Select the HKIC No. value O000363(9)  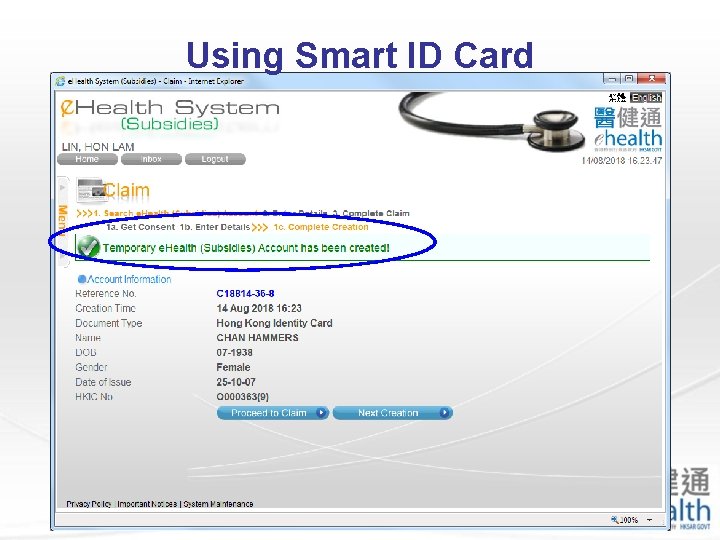(242, 397)
